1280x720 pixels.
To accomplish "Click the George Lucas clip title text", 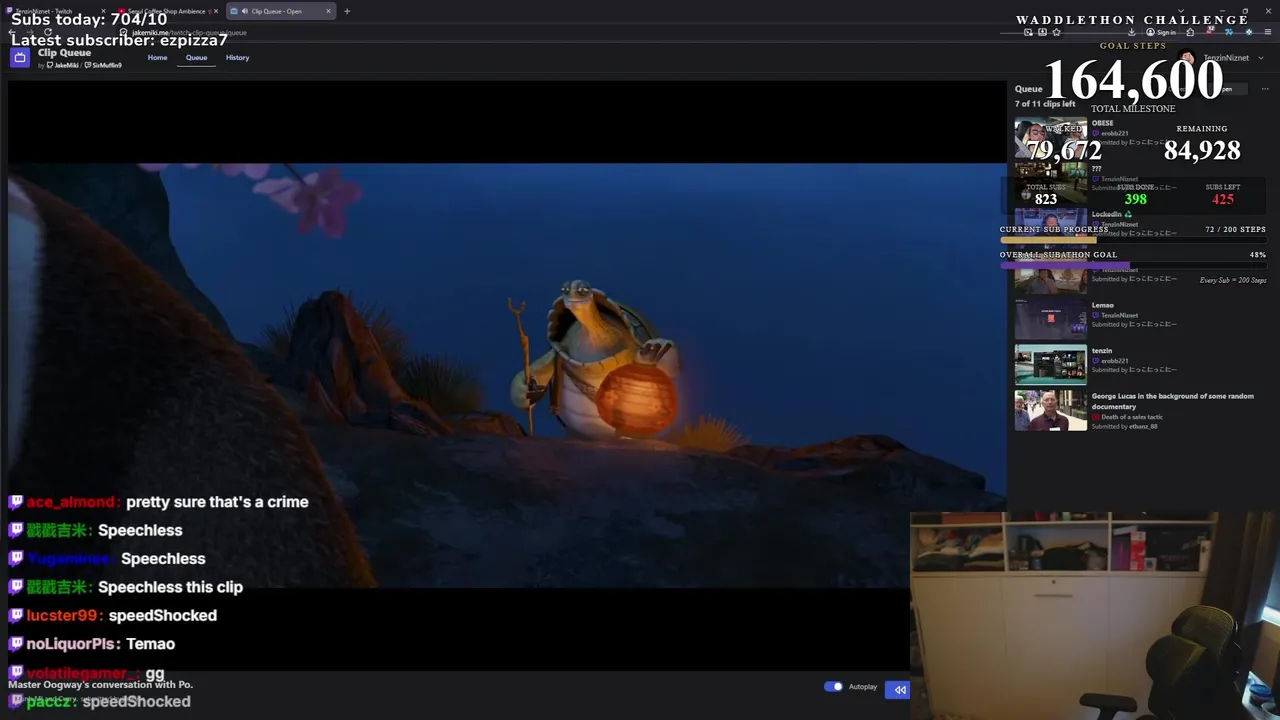I will click(x=1172, y=401).
